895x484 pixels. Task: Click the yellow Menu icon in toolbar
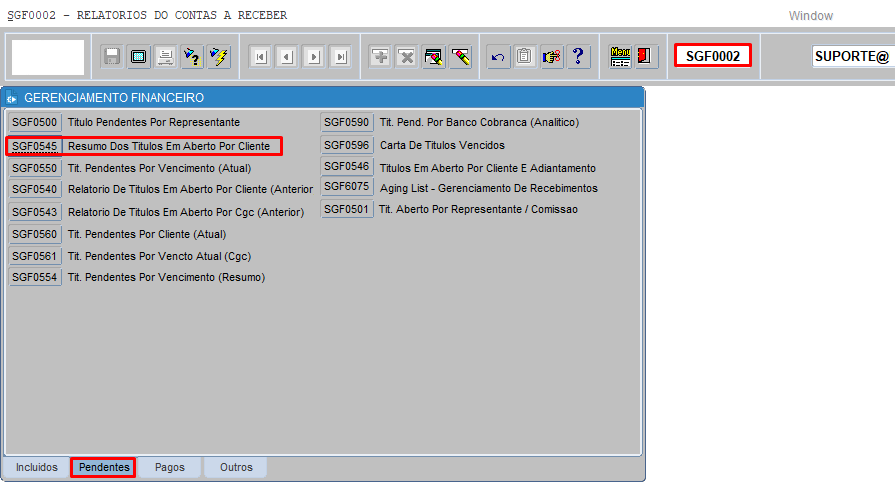pos(620,57)
